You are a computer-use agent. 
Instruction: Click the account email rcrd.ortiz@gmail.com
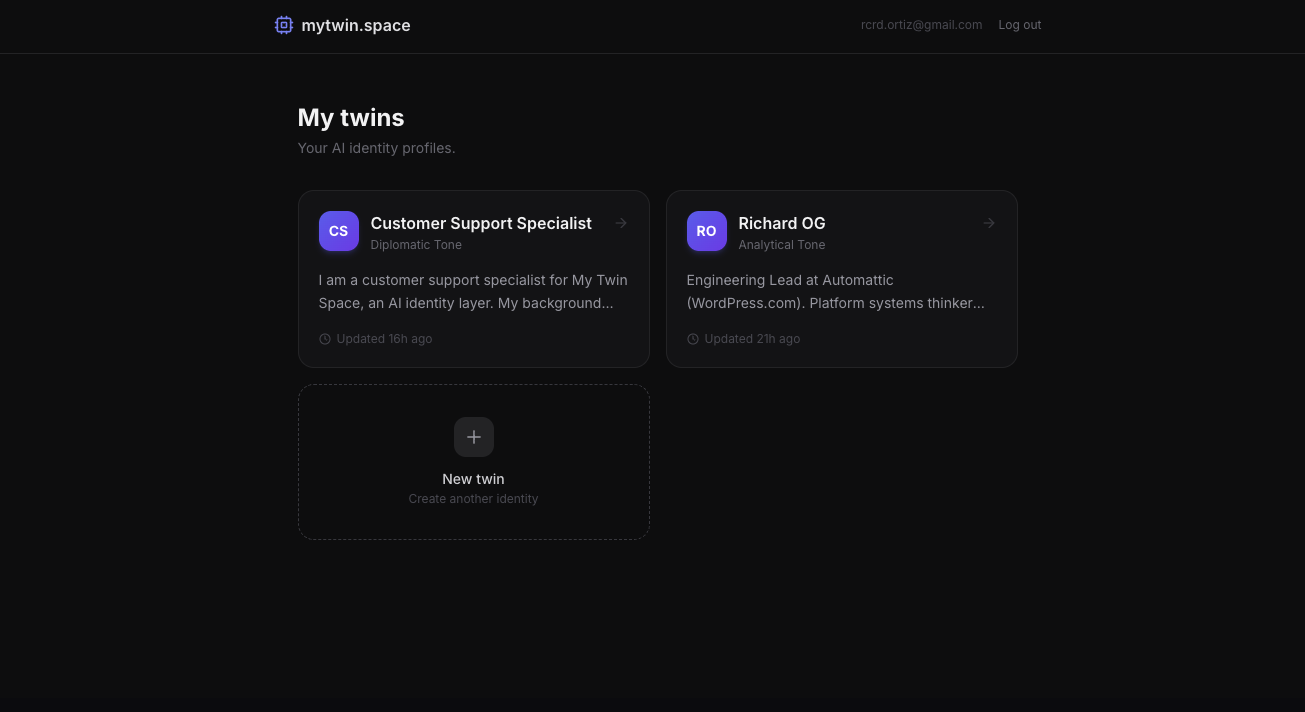[x=921, y=24]
